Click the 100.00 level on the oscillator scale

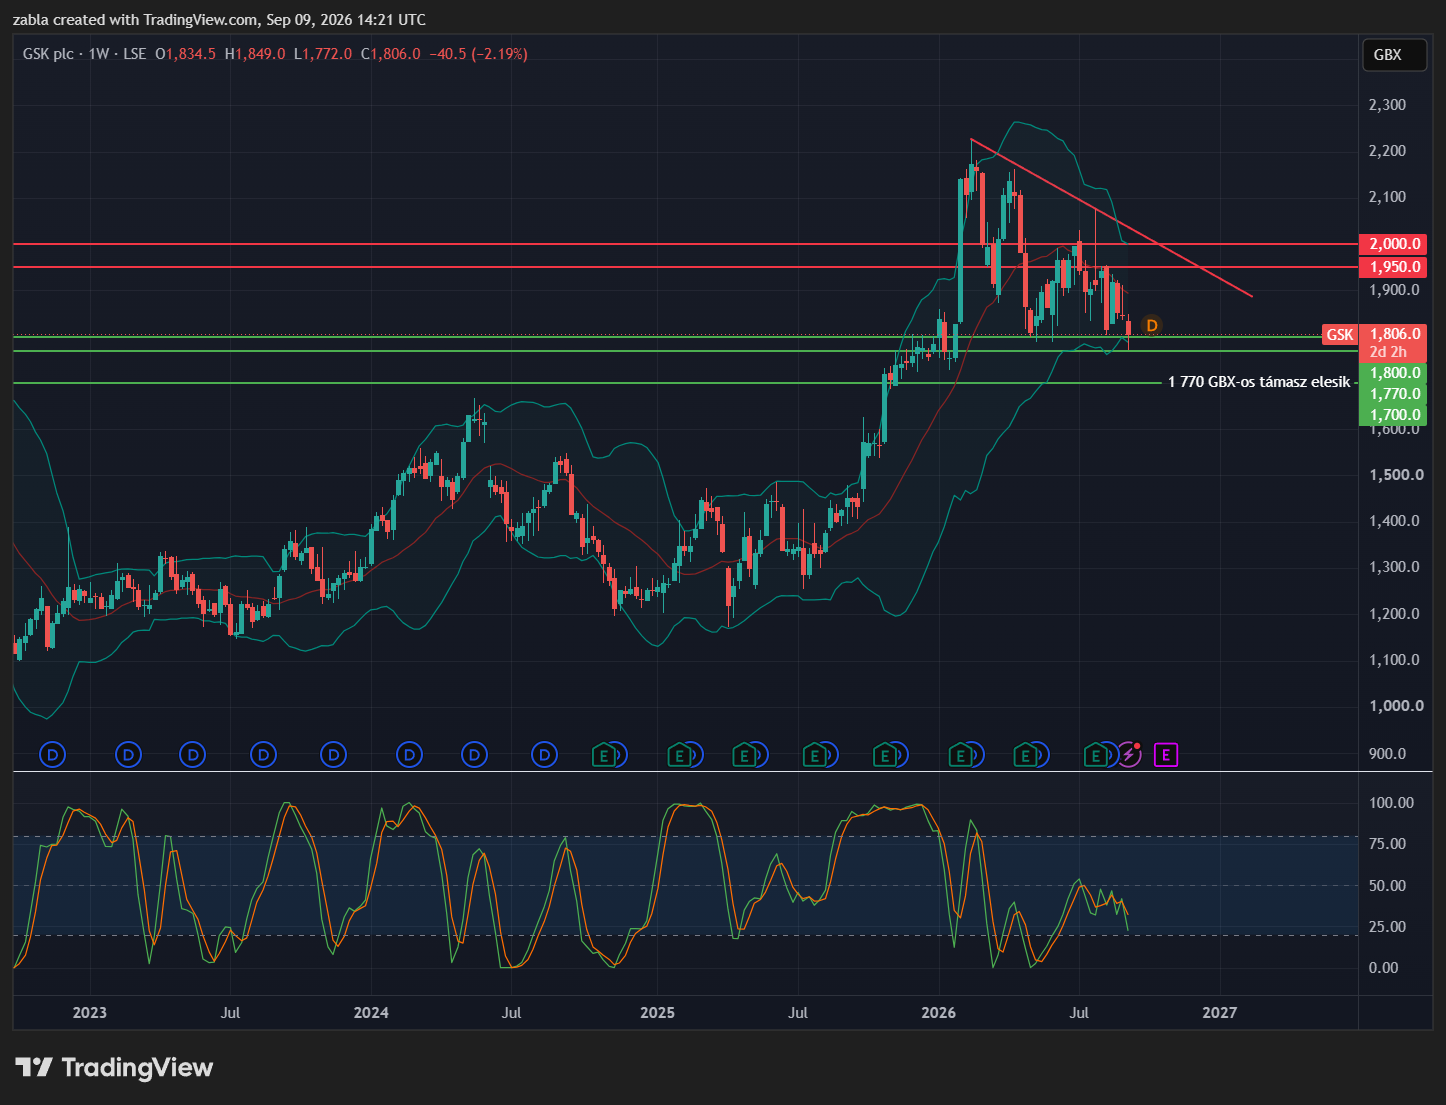click(1392, 803)
